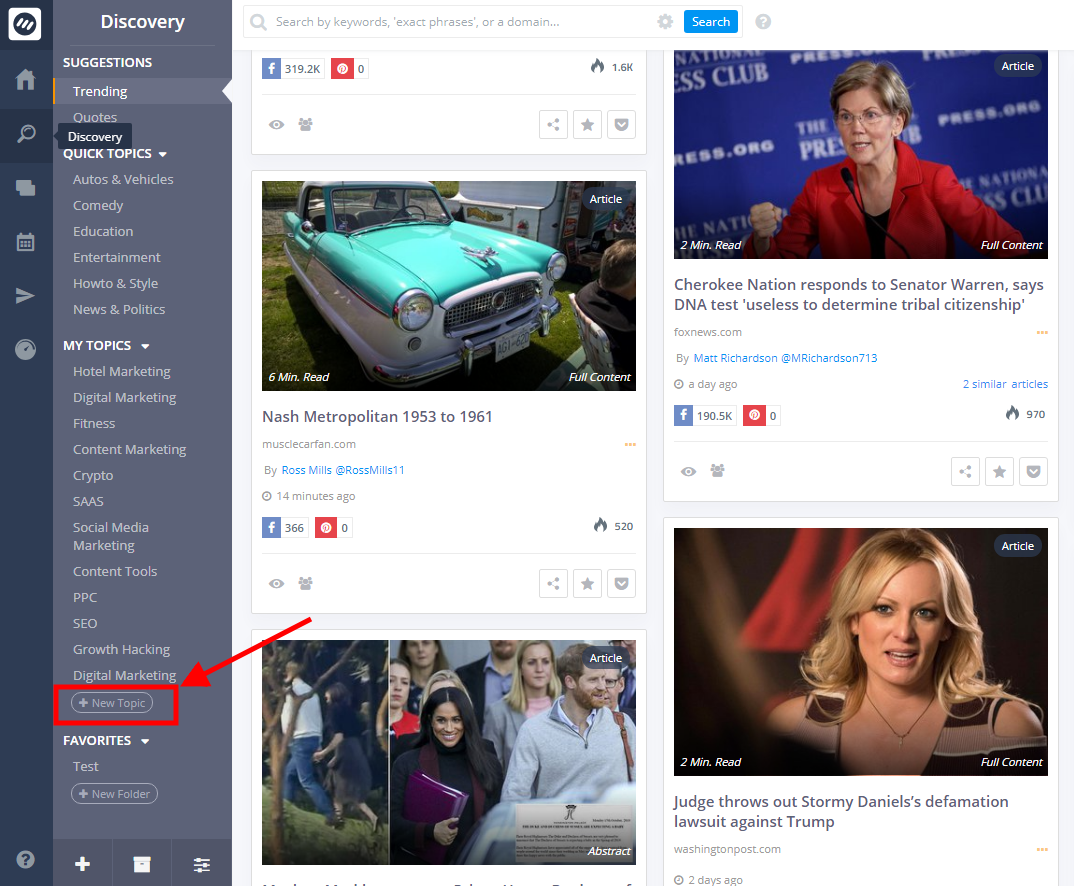Open the sliders settings icon in bottom toolbar
This screenshot has width=1074, height=886.
tap(201, 864)
